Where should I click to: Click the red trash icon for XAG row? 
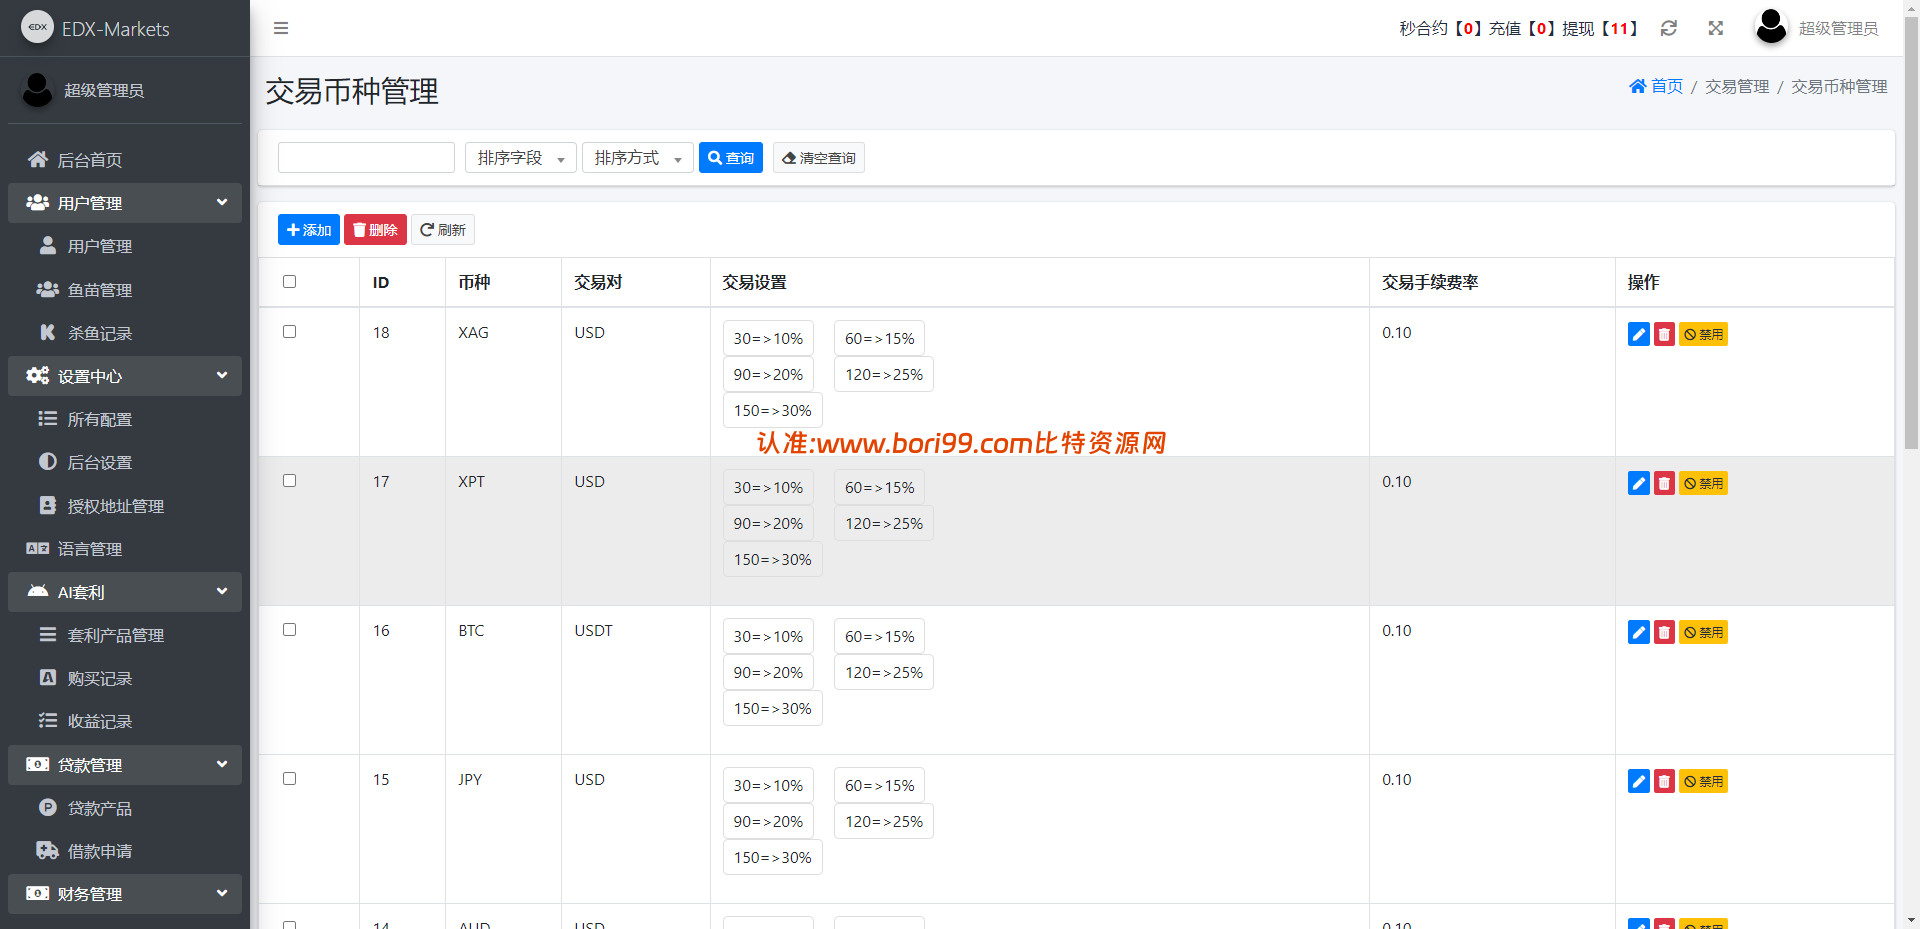[x=1664, y=334]
